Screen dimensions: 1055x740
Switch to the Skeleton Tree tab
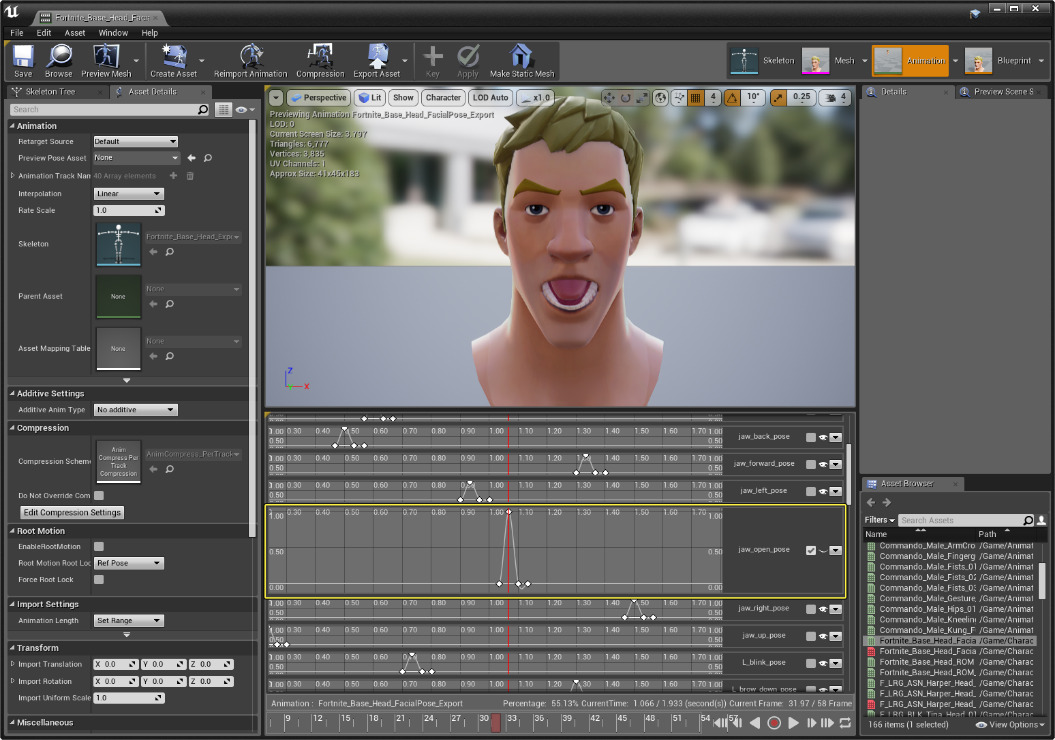coord(50,92)
